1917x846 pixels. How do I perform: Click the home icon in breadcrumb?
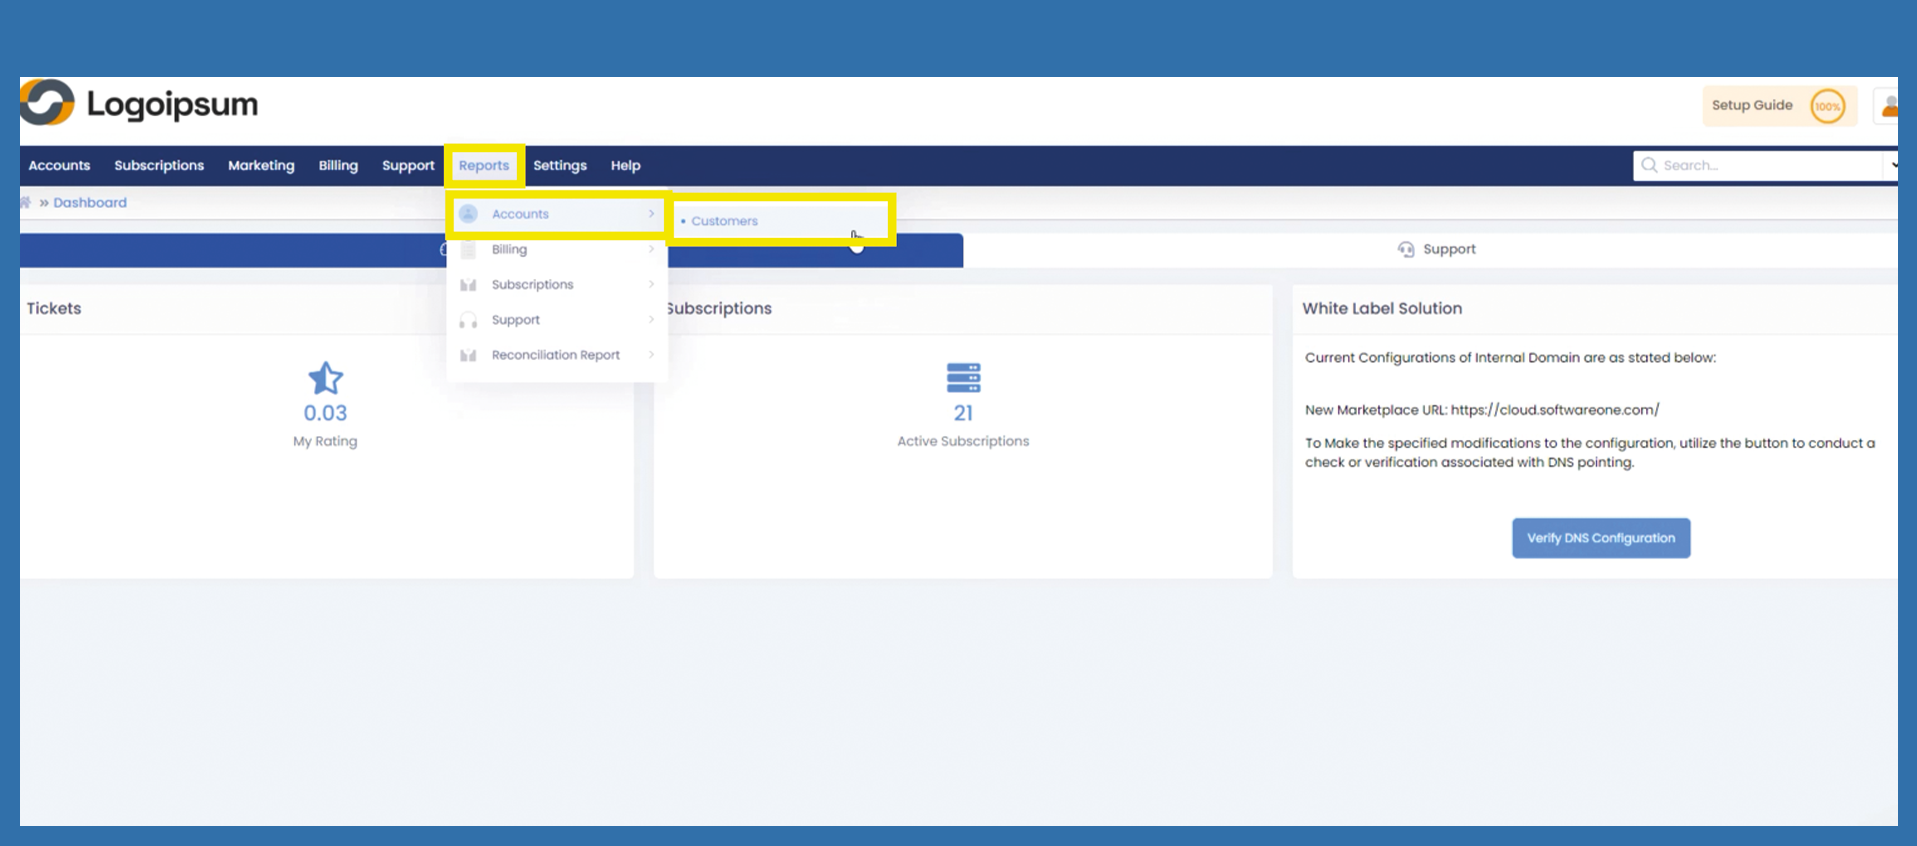(x=26, y=202)
